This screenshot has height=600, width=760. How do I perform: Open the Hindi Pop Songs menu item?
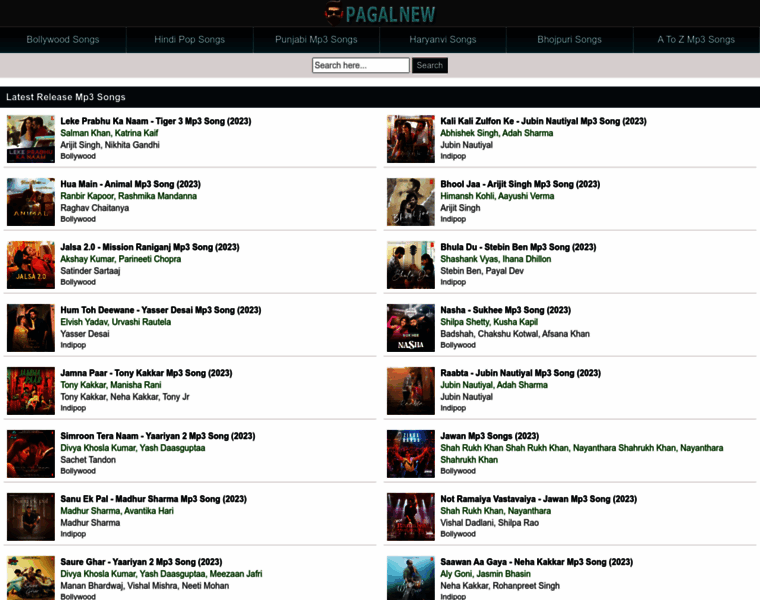(190, 40)
